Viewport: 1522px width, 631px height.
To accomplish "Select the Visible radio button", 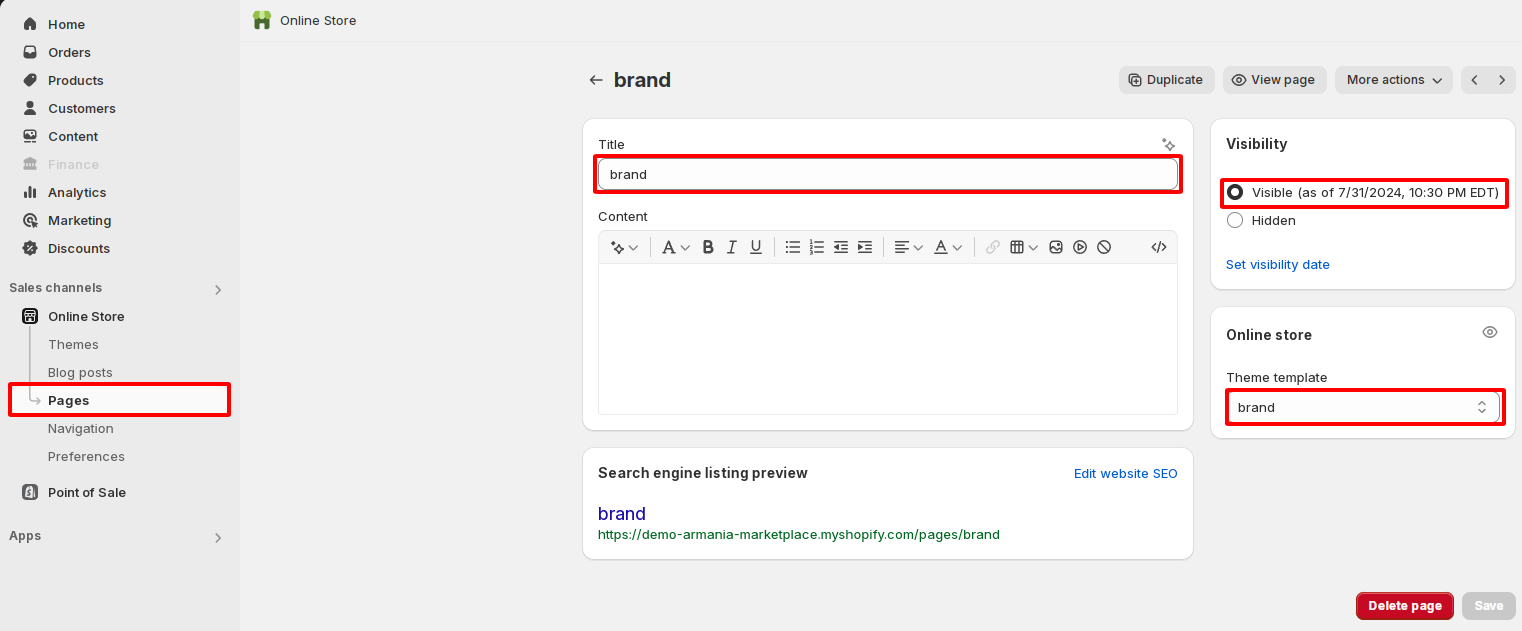I will (x=1235, y=192).
